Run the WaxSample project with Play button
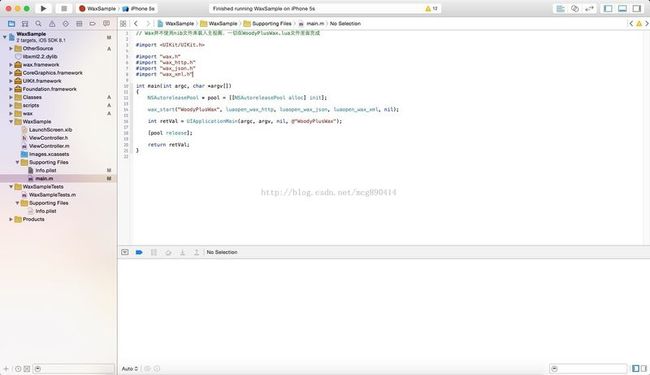This screenshot has height=375, width=650. [x=43, y=8]
